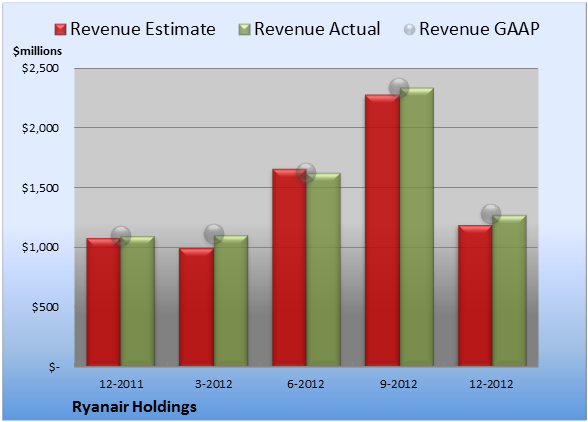The width and height of the screenshot is (588, 422).
Task: Select the green actual bar for 3-2012
Action: 231,300
